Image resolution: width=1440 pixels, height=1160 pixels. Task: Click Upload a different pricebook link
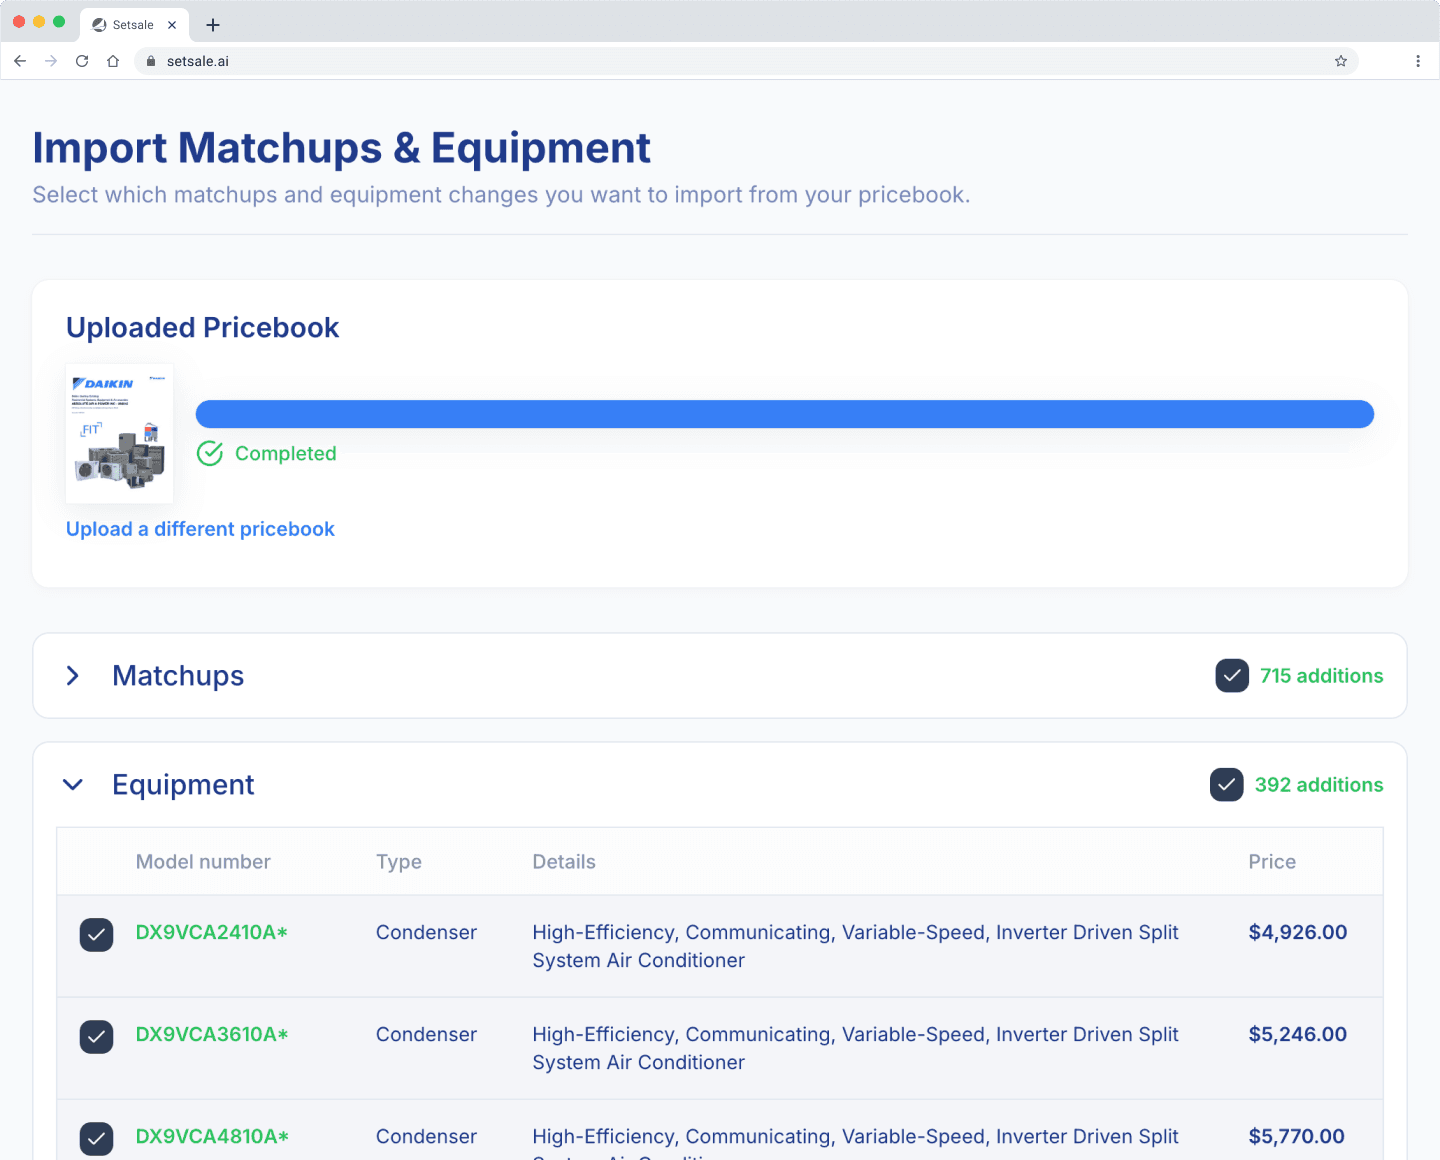(200, 529)
